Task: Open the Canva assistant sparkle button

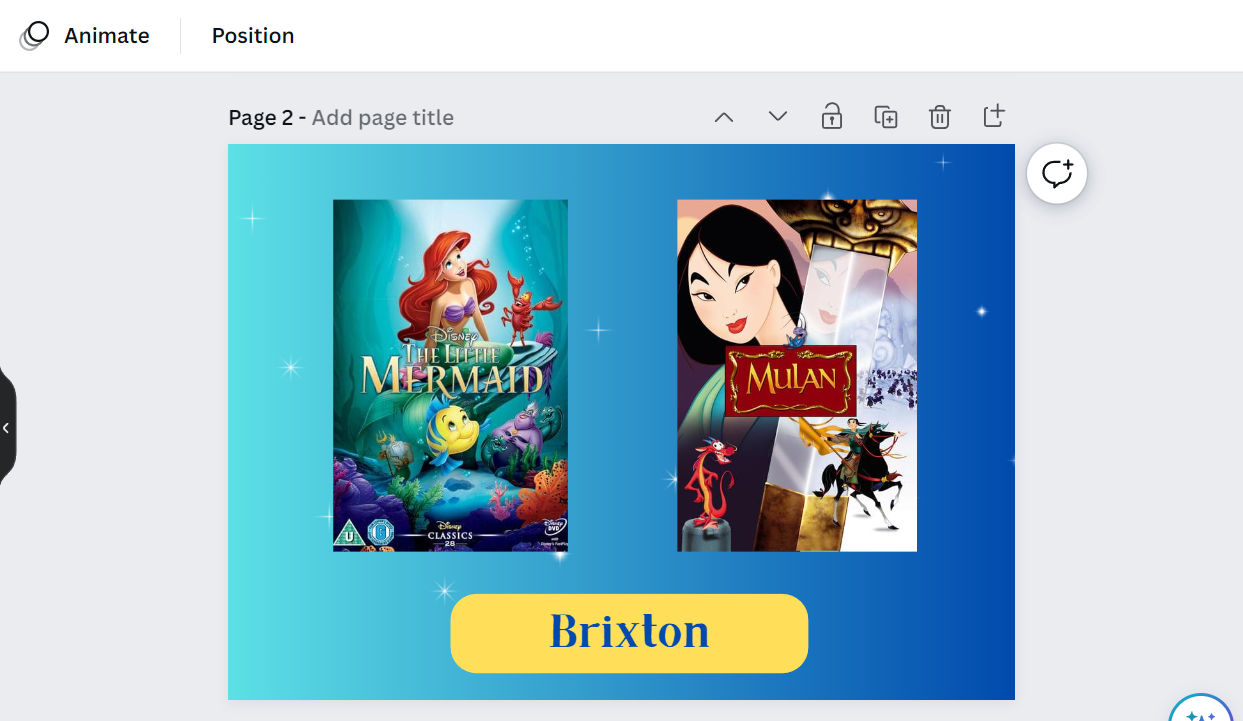Action: pyautogui.click(x=1200, y=711)
